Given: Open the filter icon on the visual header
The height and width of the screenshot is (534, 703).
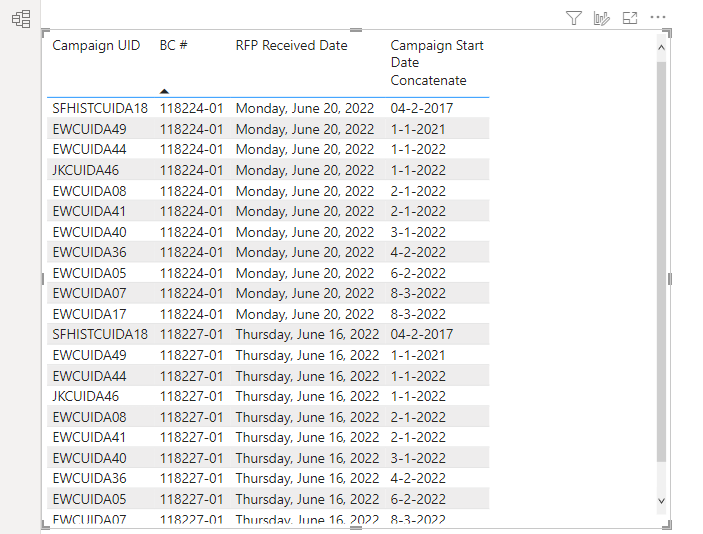Looking at the screenshot, I should pos(573,18).
